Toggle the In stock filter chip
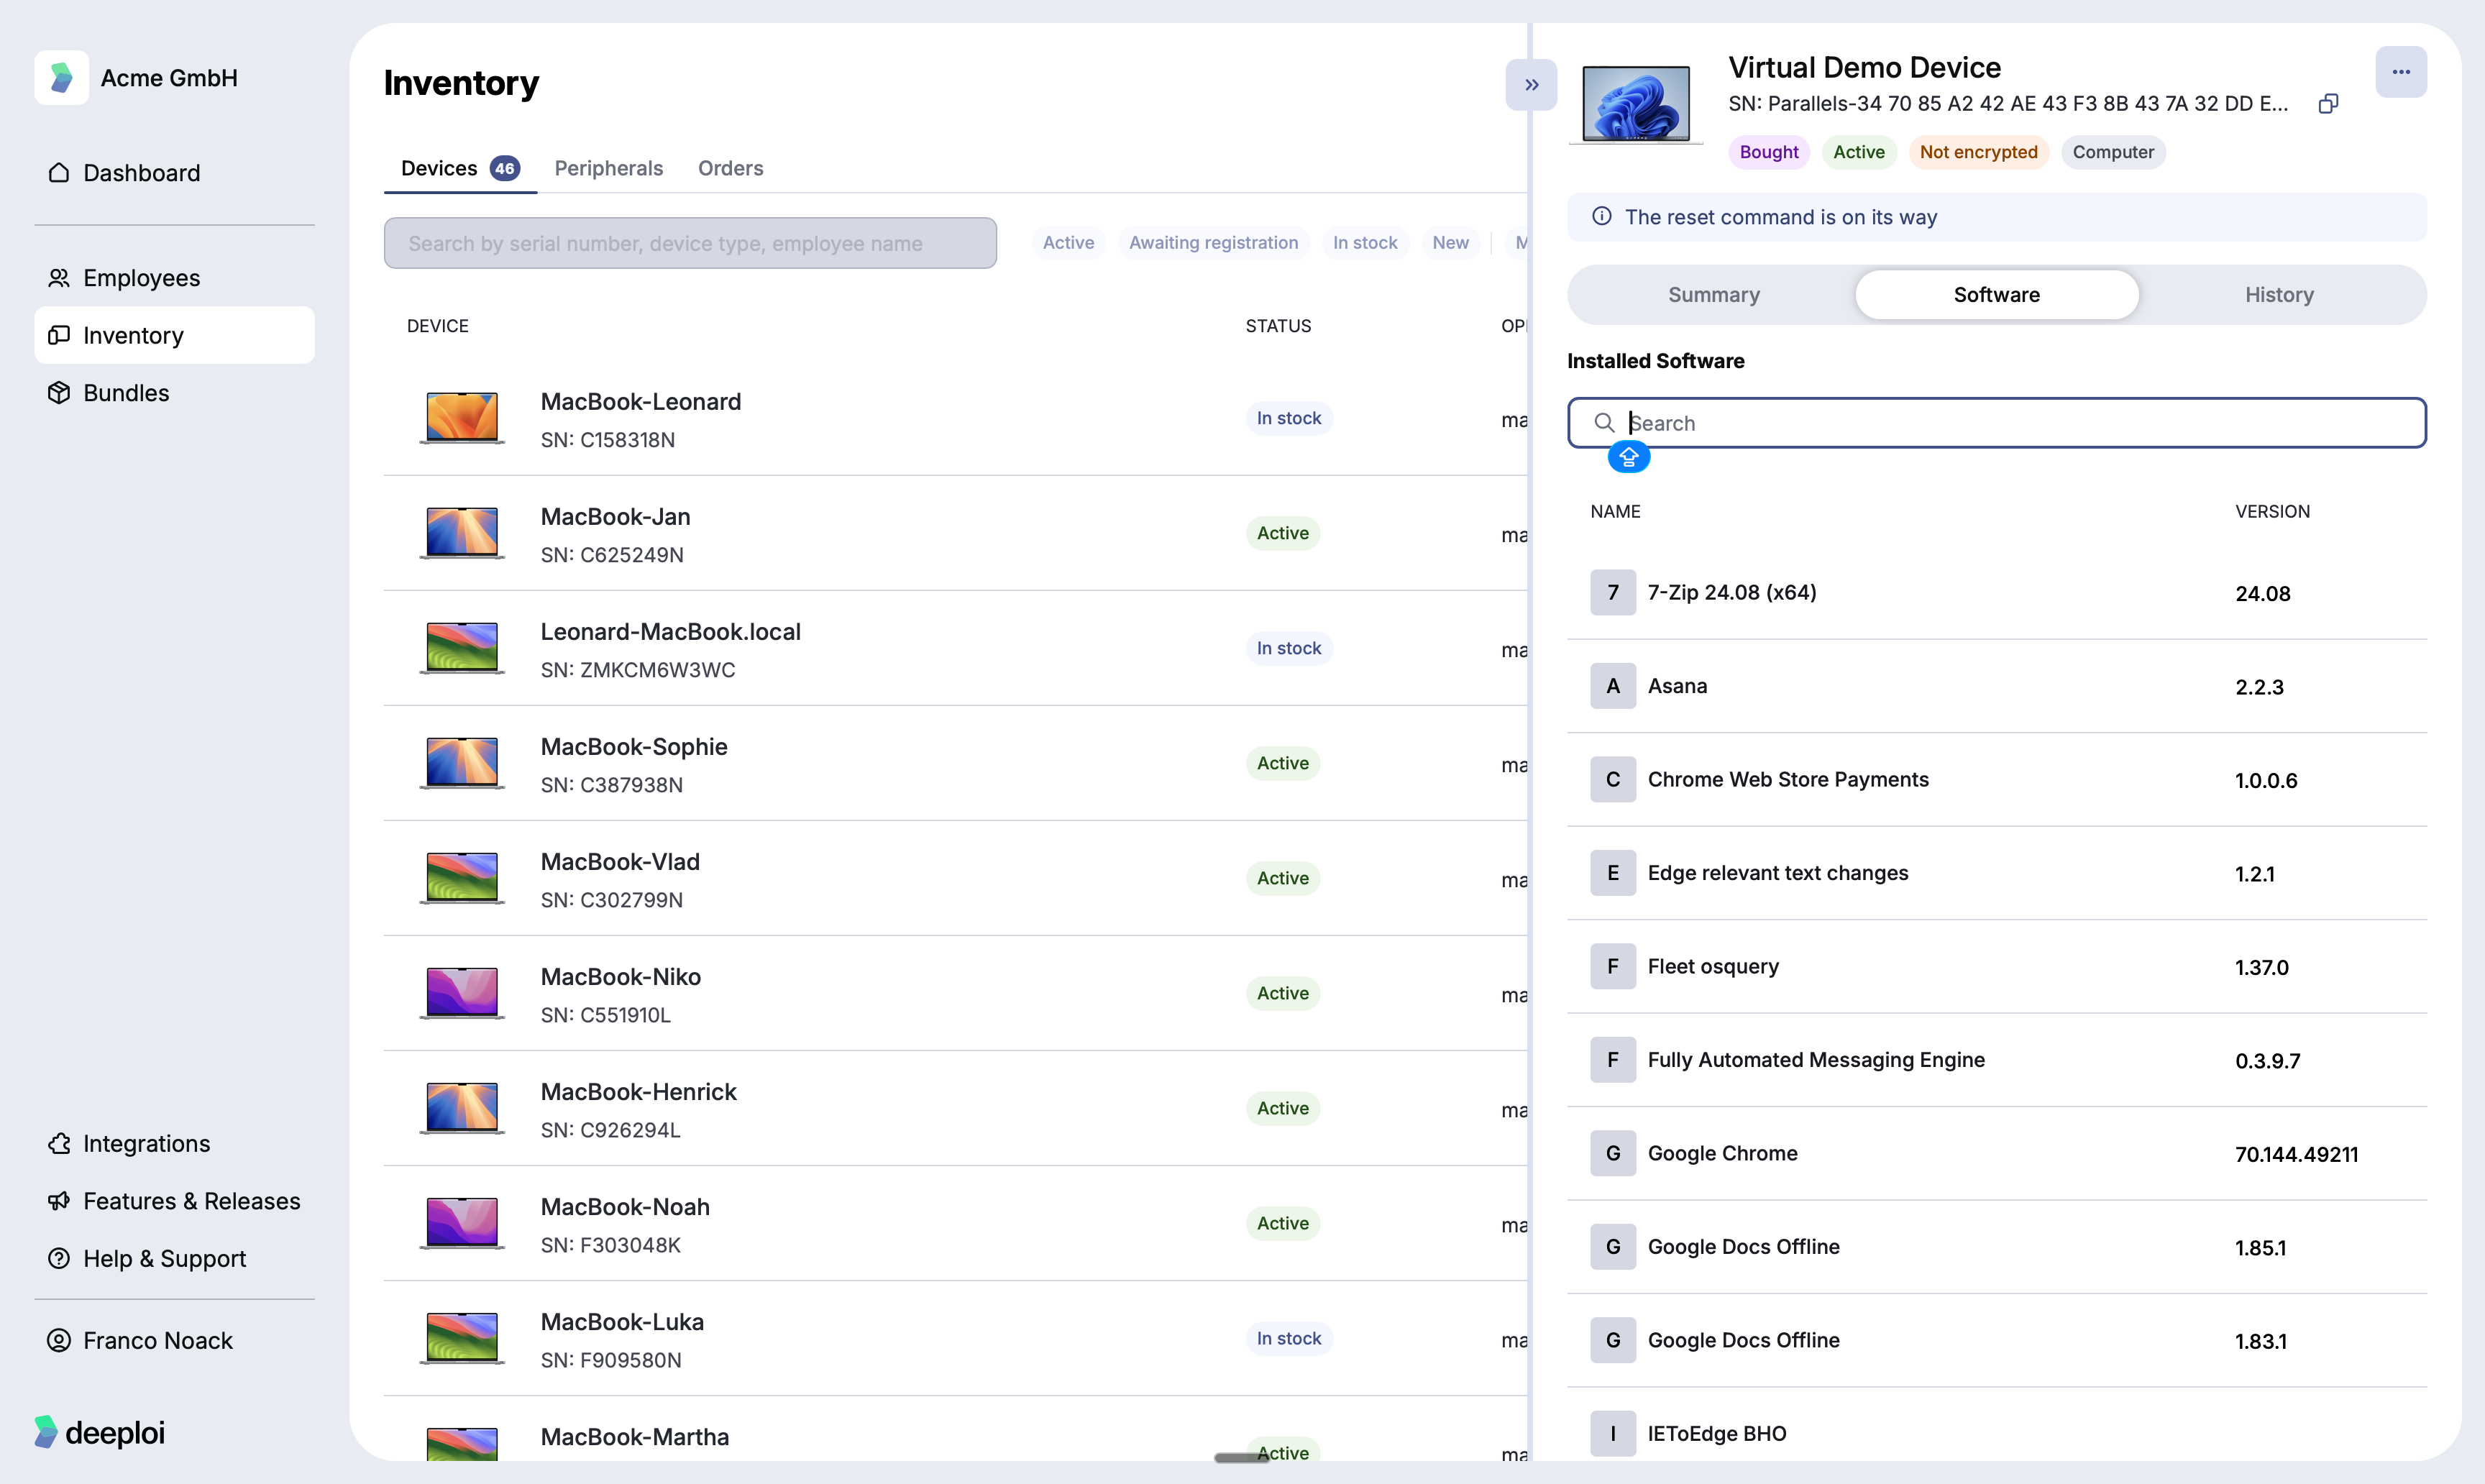Screen dimensions: 2485x1484 click(1364, 243)
